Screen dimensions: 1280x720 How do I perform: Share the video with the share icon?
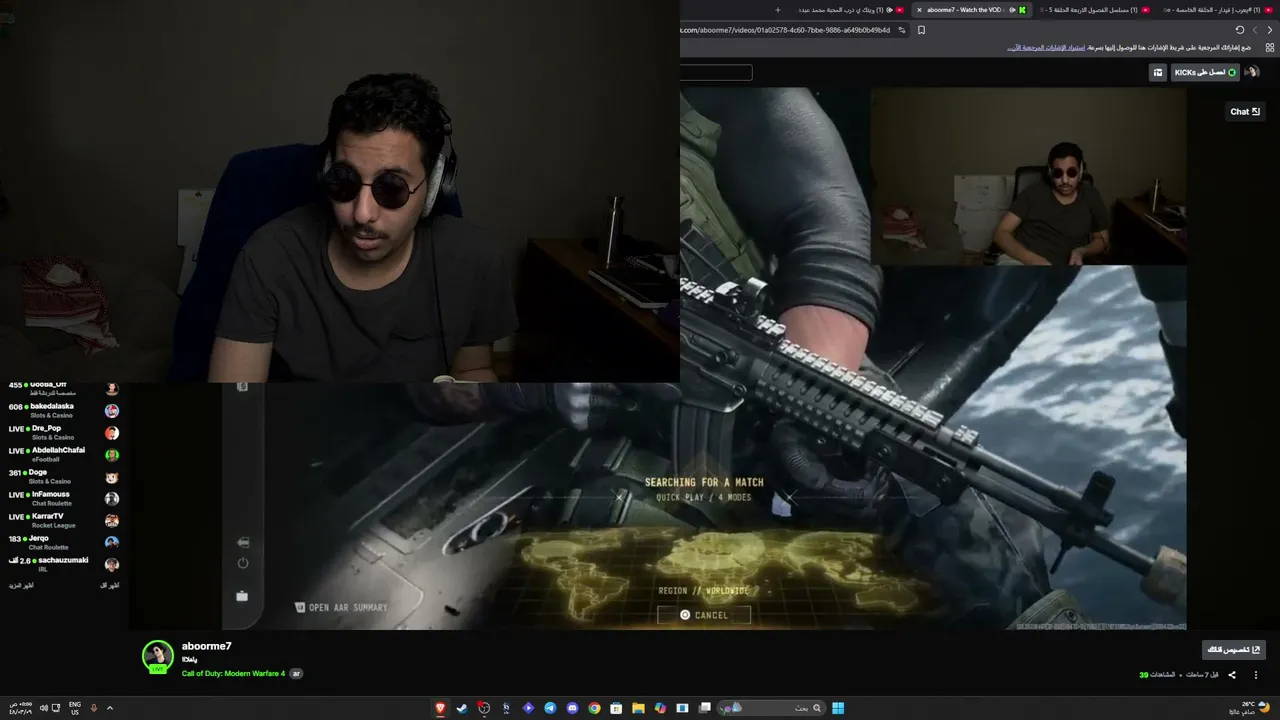coord(1232,675)
